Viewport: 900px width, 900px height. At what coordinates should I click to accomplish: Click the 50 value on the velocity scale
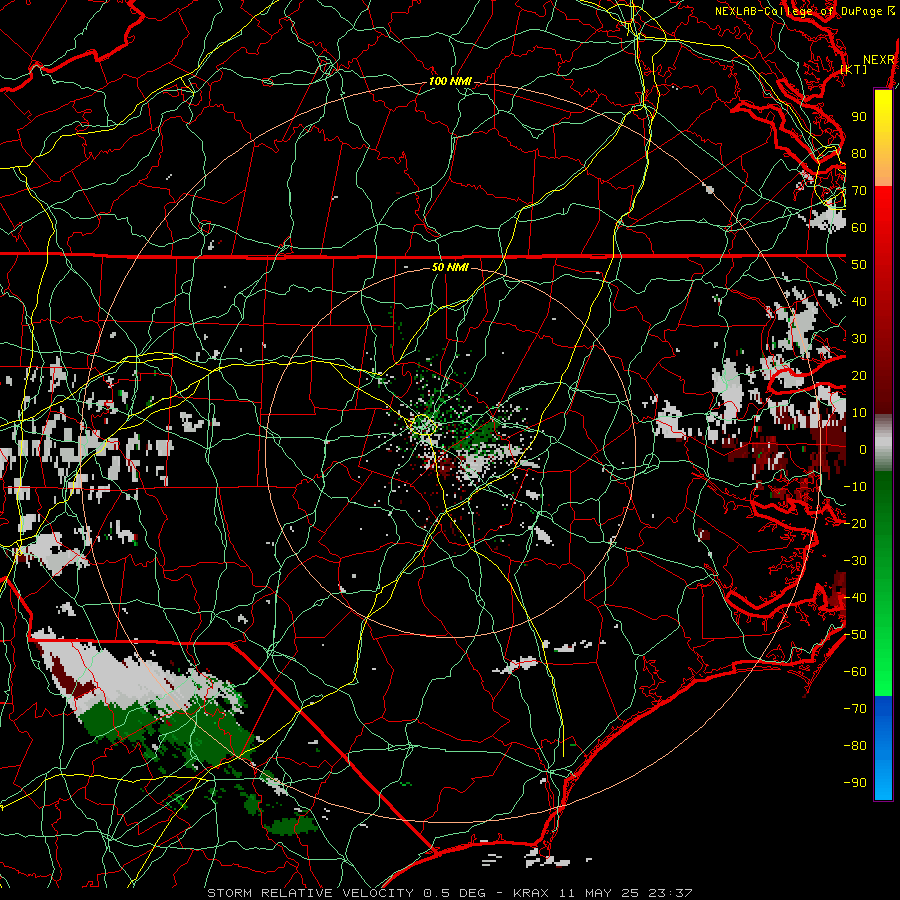tap(859, 265)
